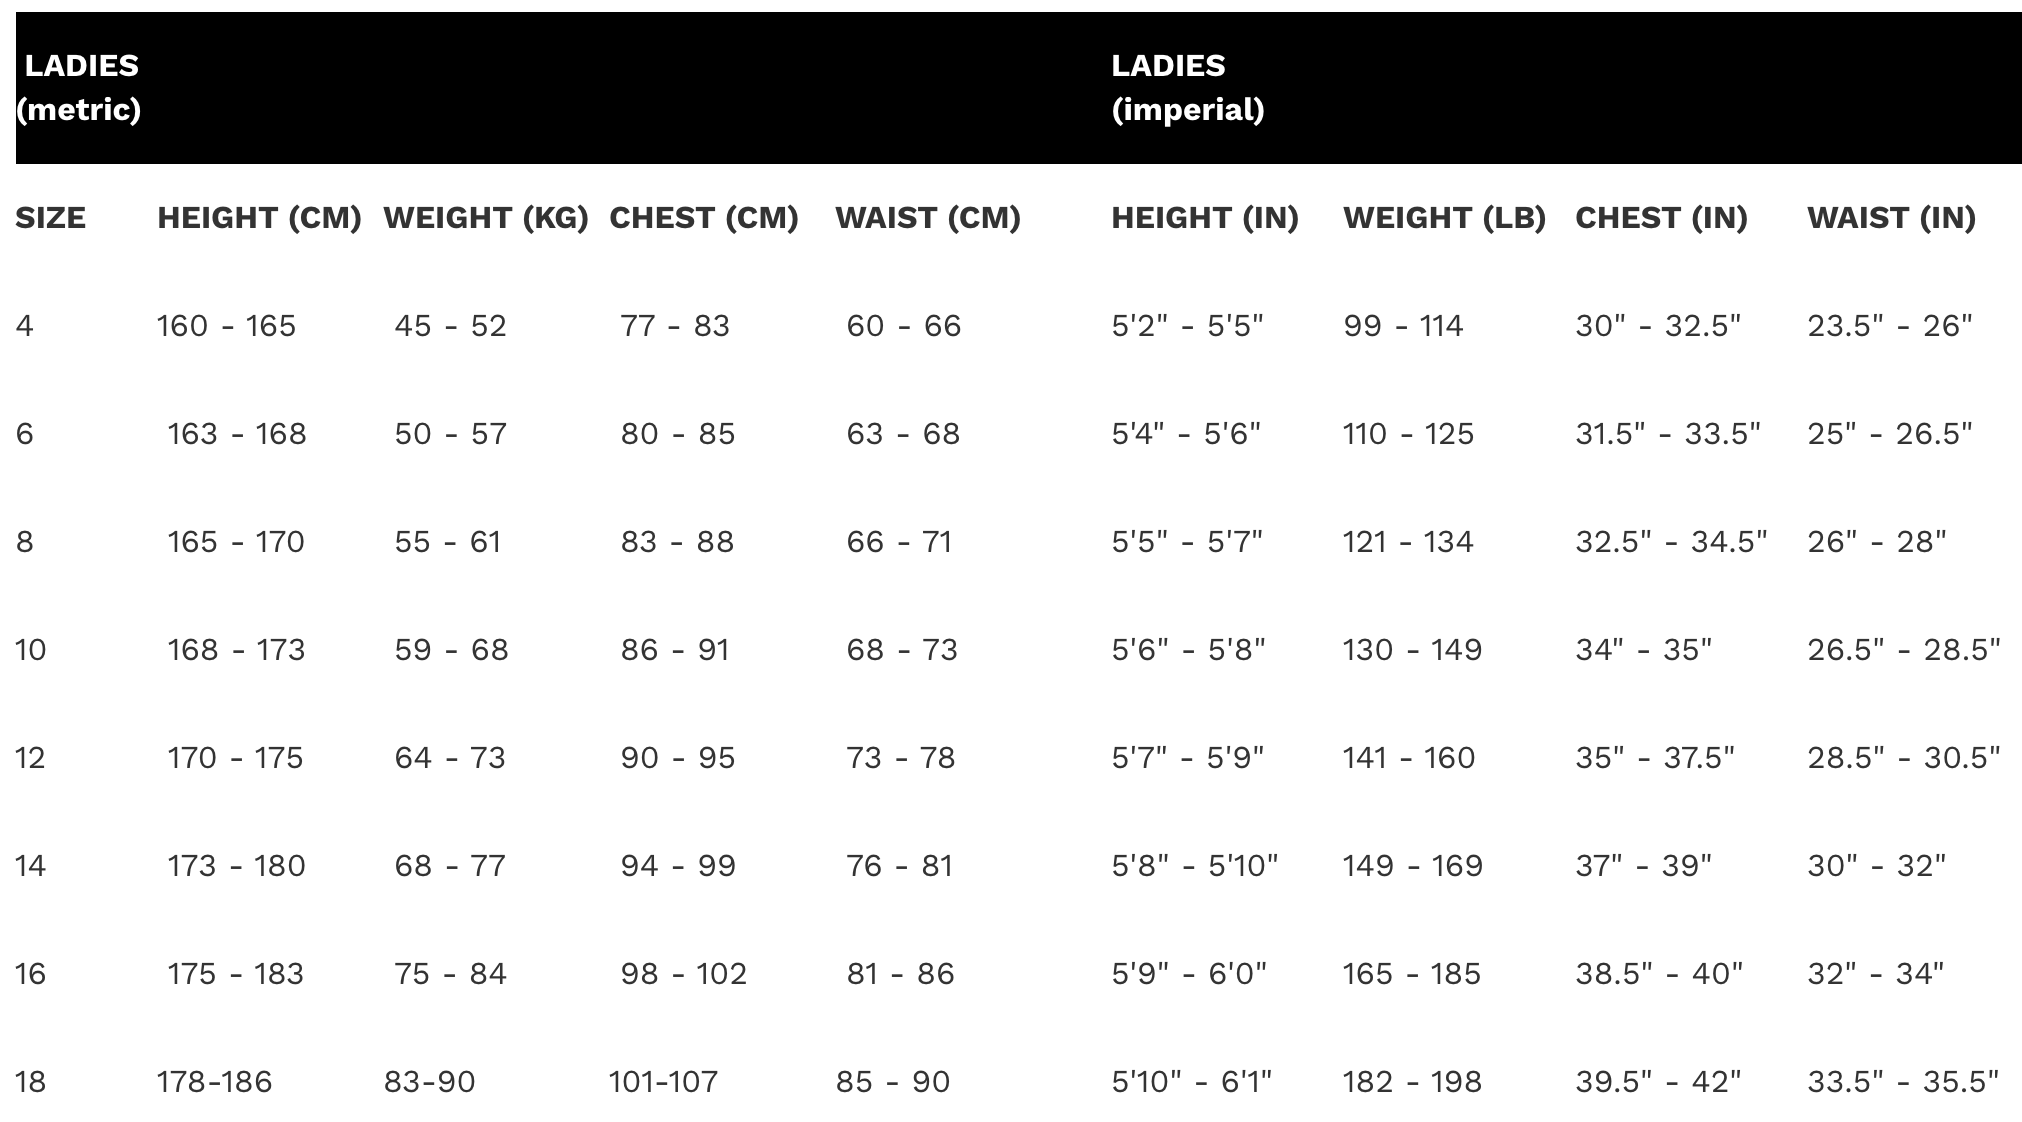The image size is (2022, 1122).
Task: Select the HEIGHT (CM) column heading
Action: (x=259, y=218)
